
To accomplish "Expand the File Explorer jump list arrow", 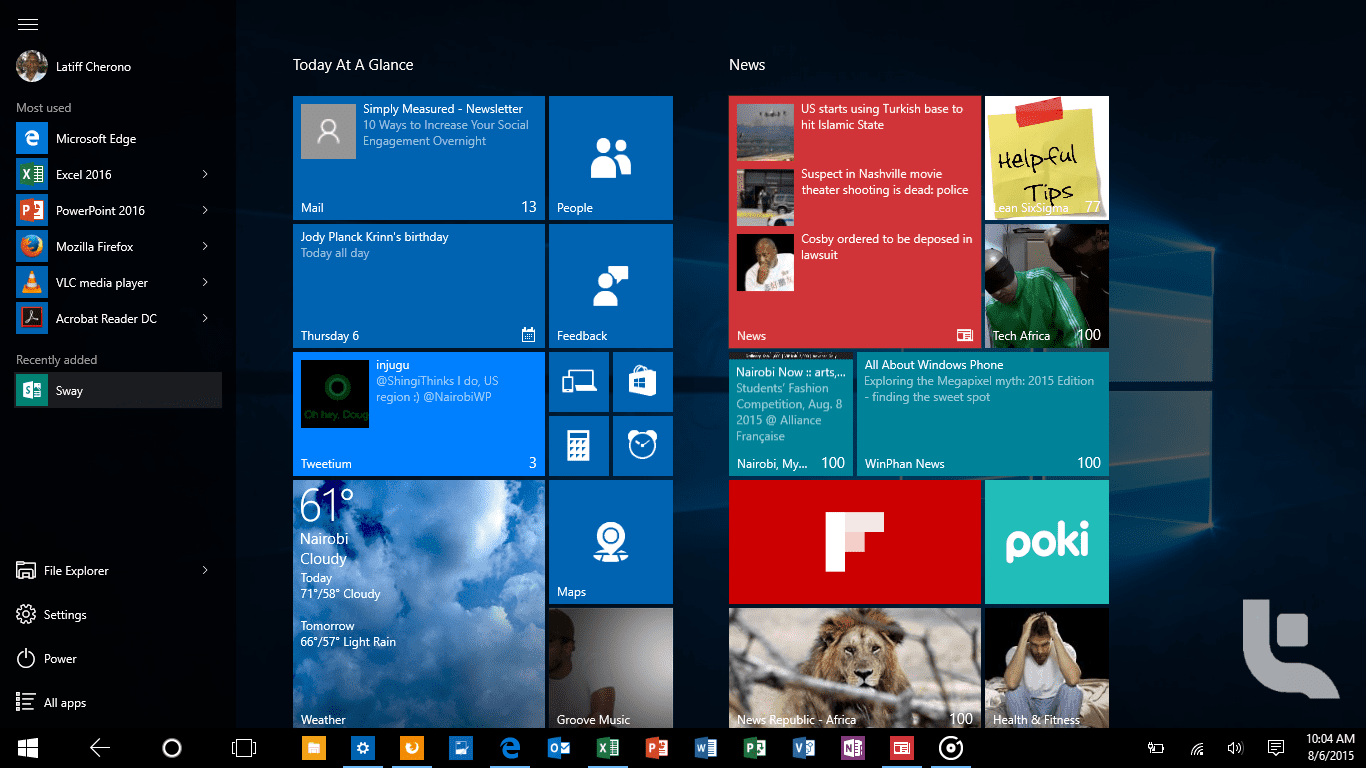I will (205, 571).
